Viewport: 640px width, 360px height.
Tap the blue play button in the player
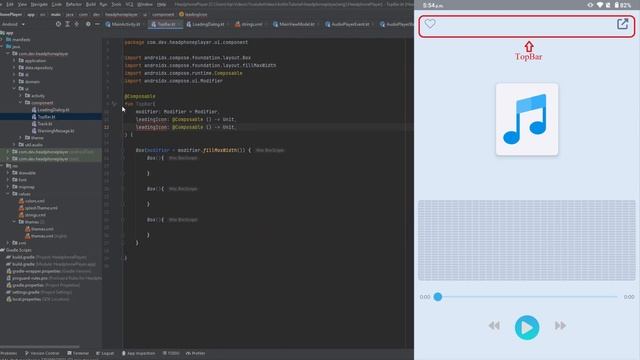coord(527,327)
